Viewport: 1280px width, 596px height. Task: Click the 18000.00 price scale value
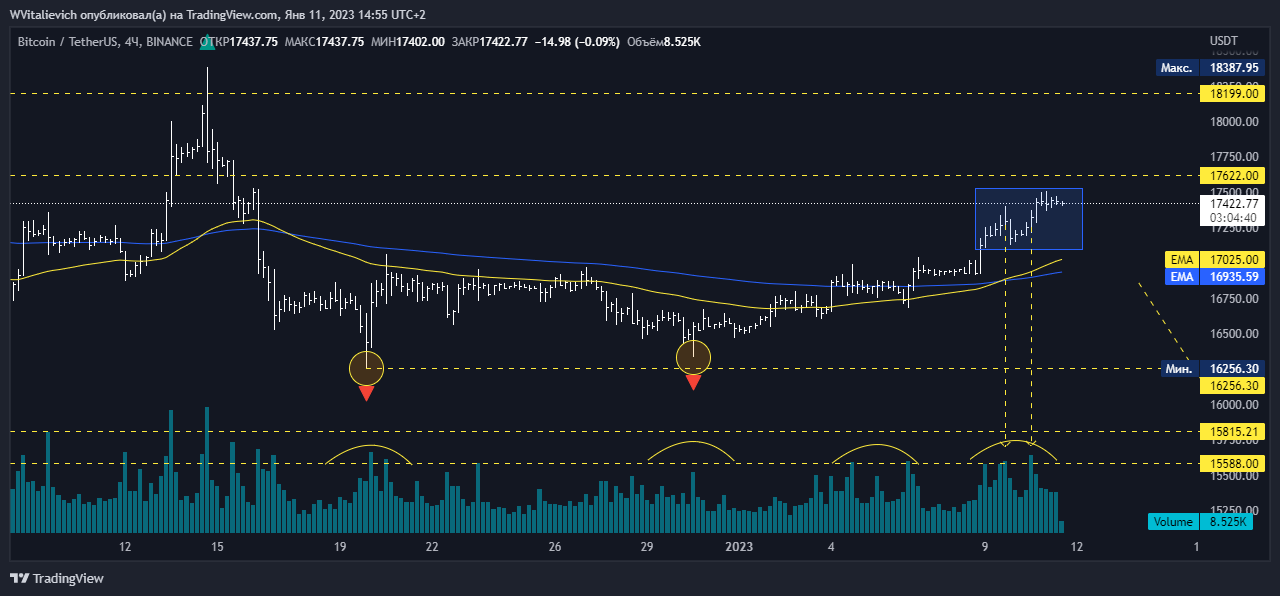1233,122
